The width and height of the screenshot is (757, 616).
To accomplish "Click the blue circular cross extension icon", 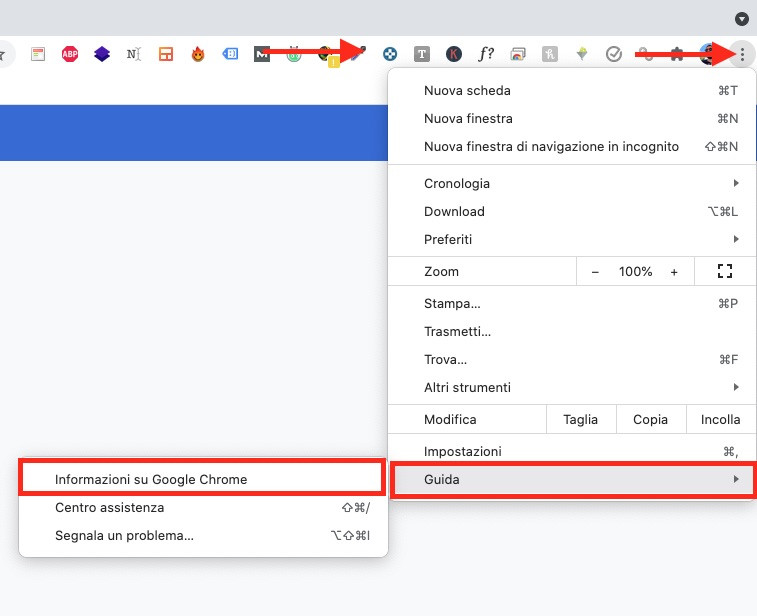I will click(390, 54).
